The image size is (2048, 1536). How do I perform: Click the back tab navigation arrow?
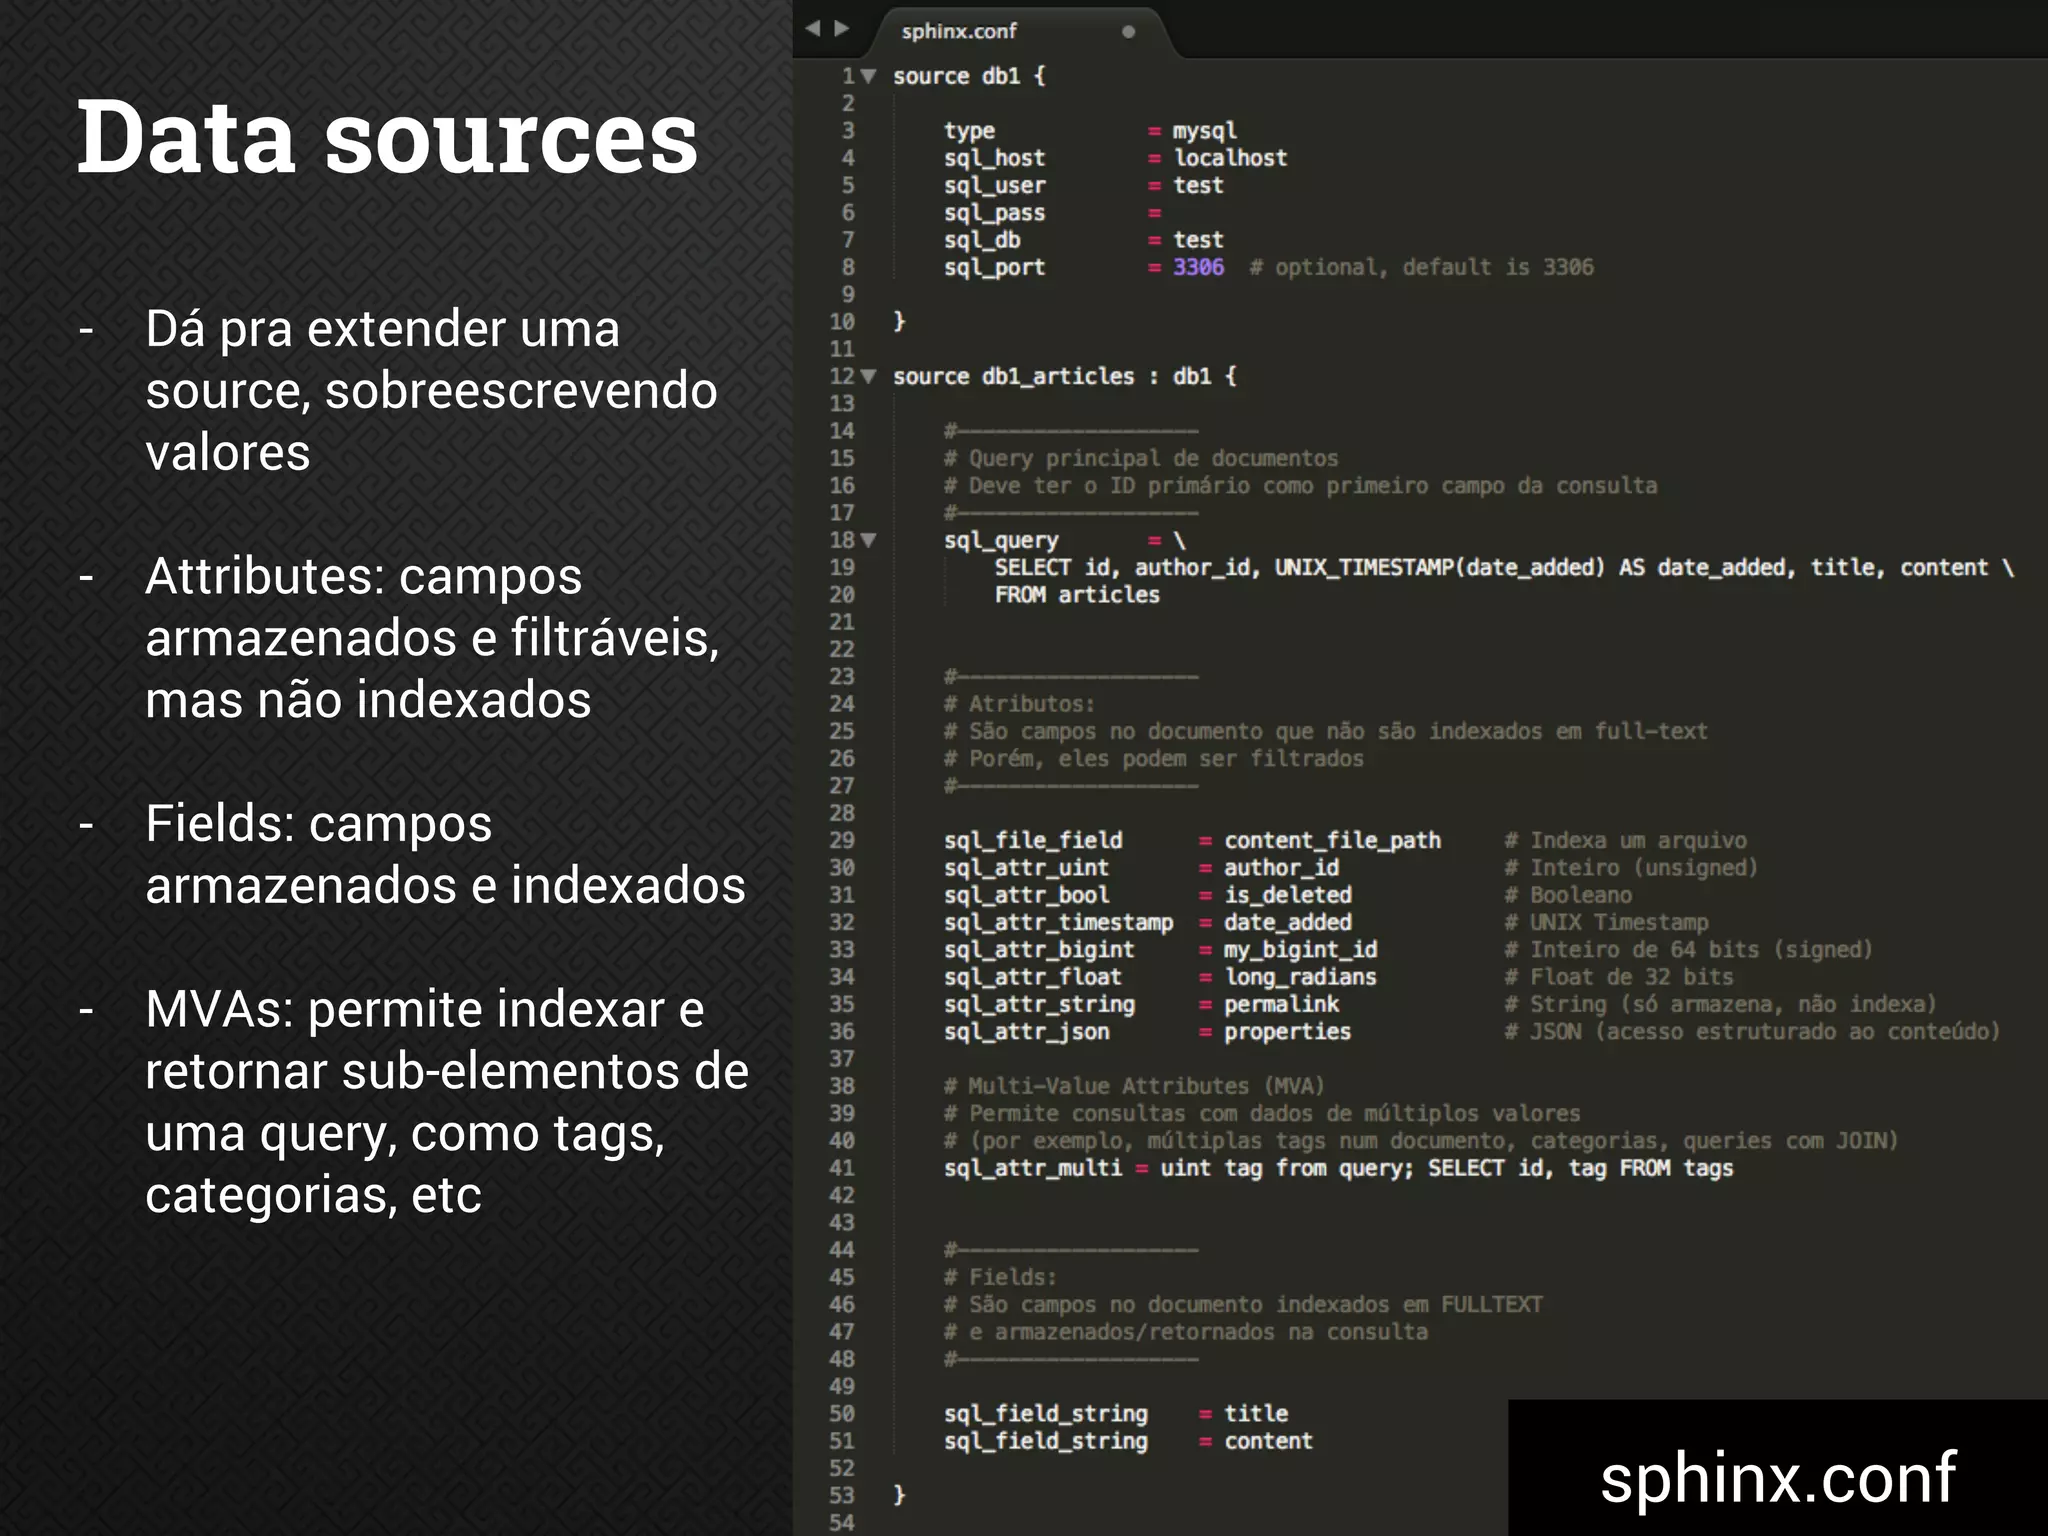[813, 28]
